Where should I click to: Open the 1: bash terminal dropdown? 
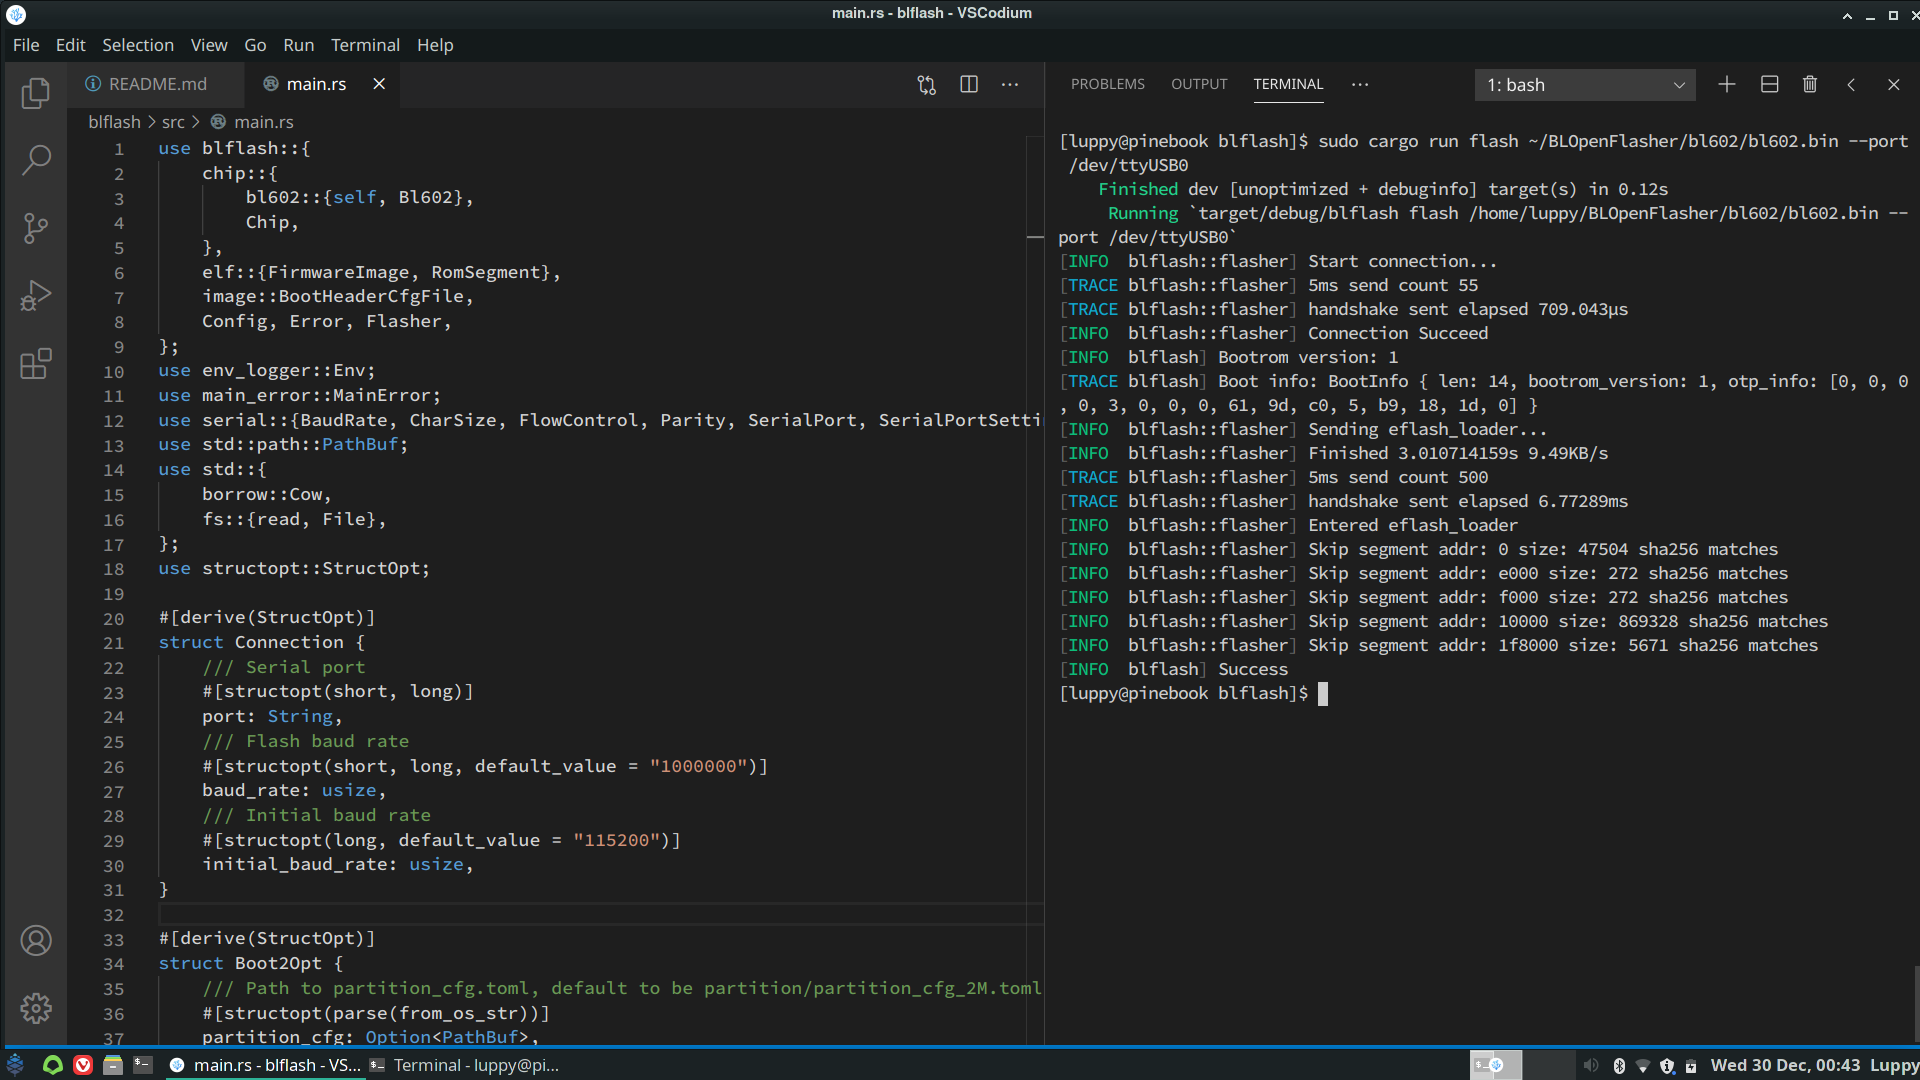(x=1584, y=85)
